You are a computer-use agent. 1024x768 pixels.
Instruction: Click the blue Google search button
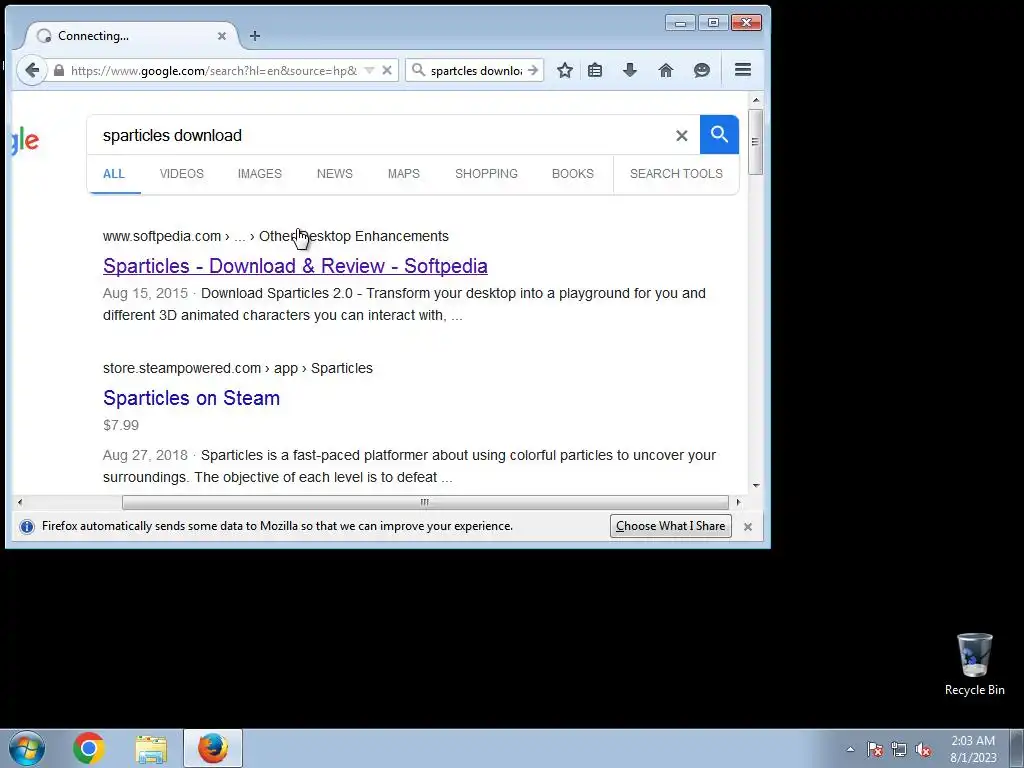coord(719,135)
